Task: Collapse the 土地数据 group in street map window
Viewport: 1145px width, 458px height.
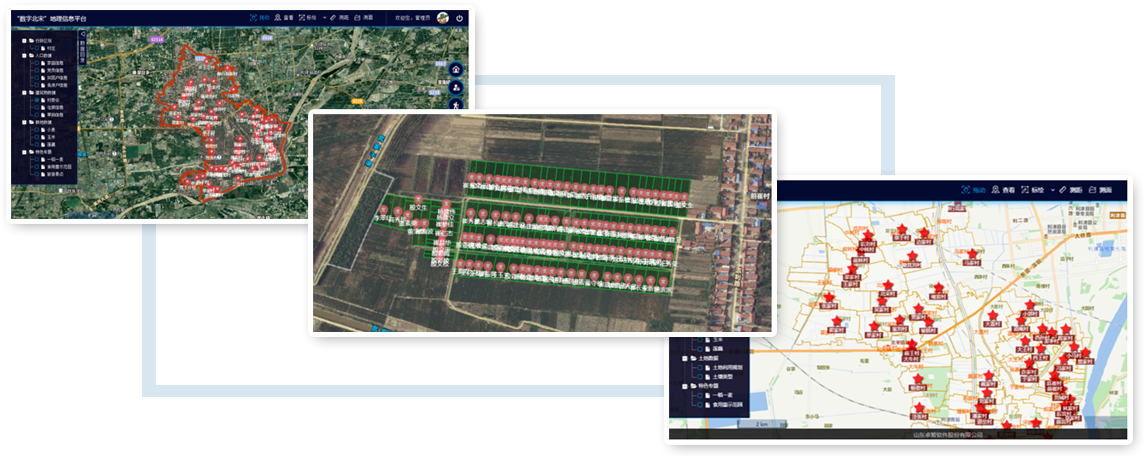Action: point(685,359)
